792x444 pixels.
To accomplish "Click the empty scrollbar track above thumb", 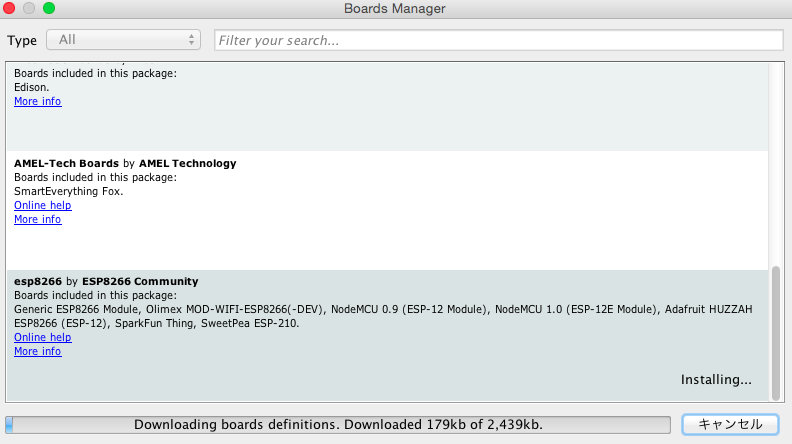I will pos(777,160).
